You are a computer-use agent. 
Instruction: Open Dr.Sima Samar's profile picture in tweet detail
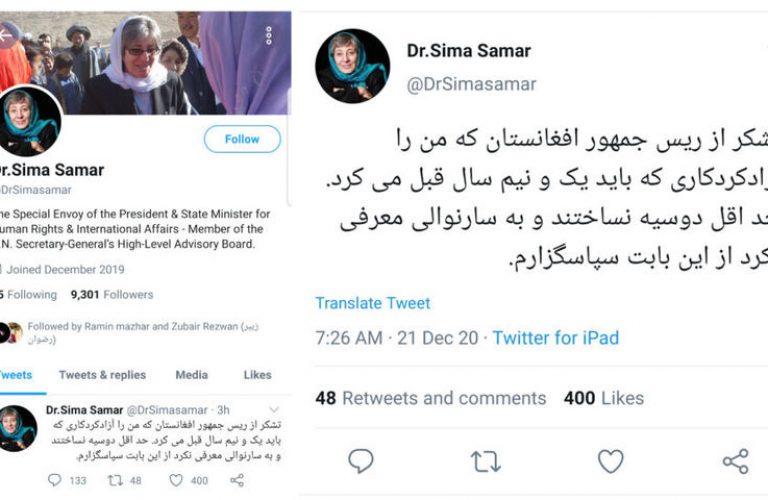click(353, 66)
